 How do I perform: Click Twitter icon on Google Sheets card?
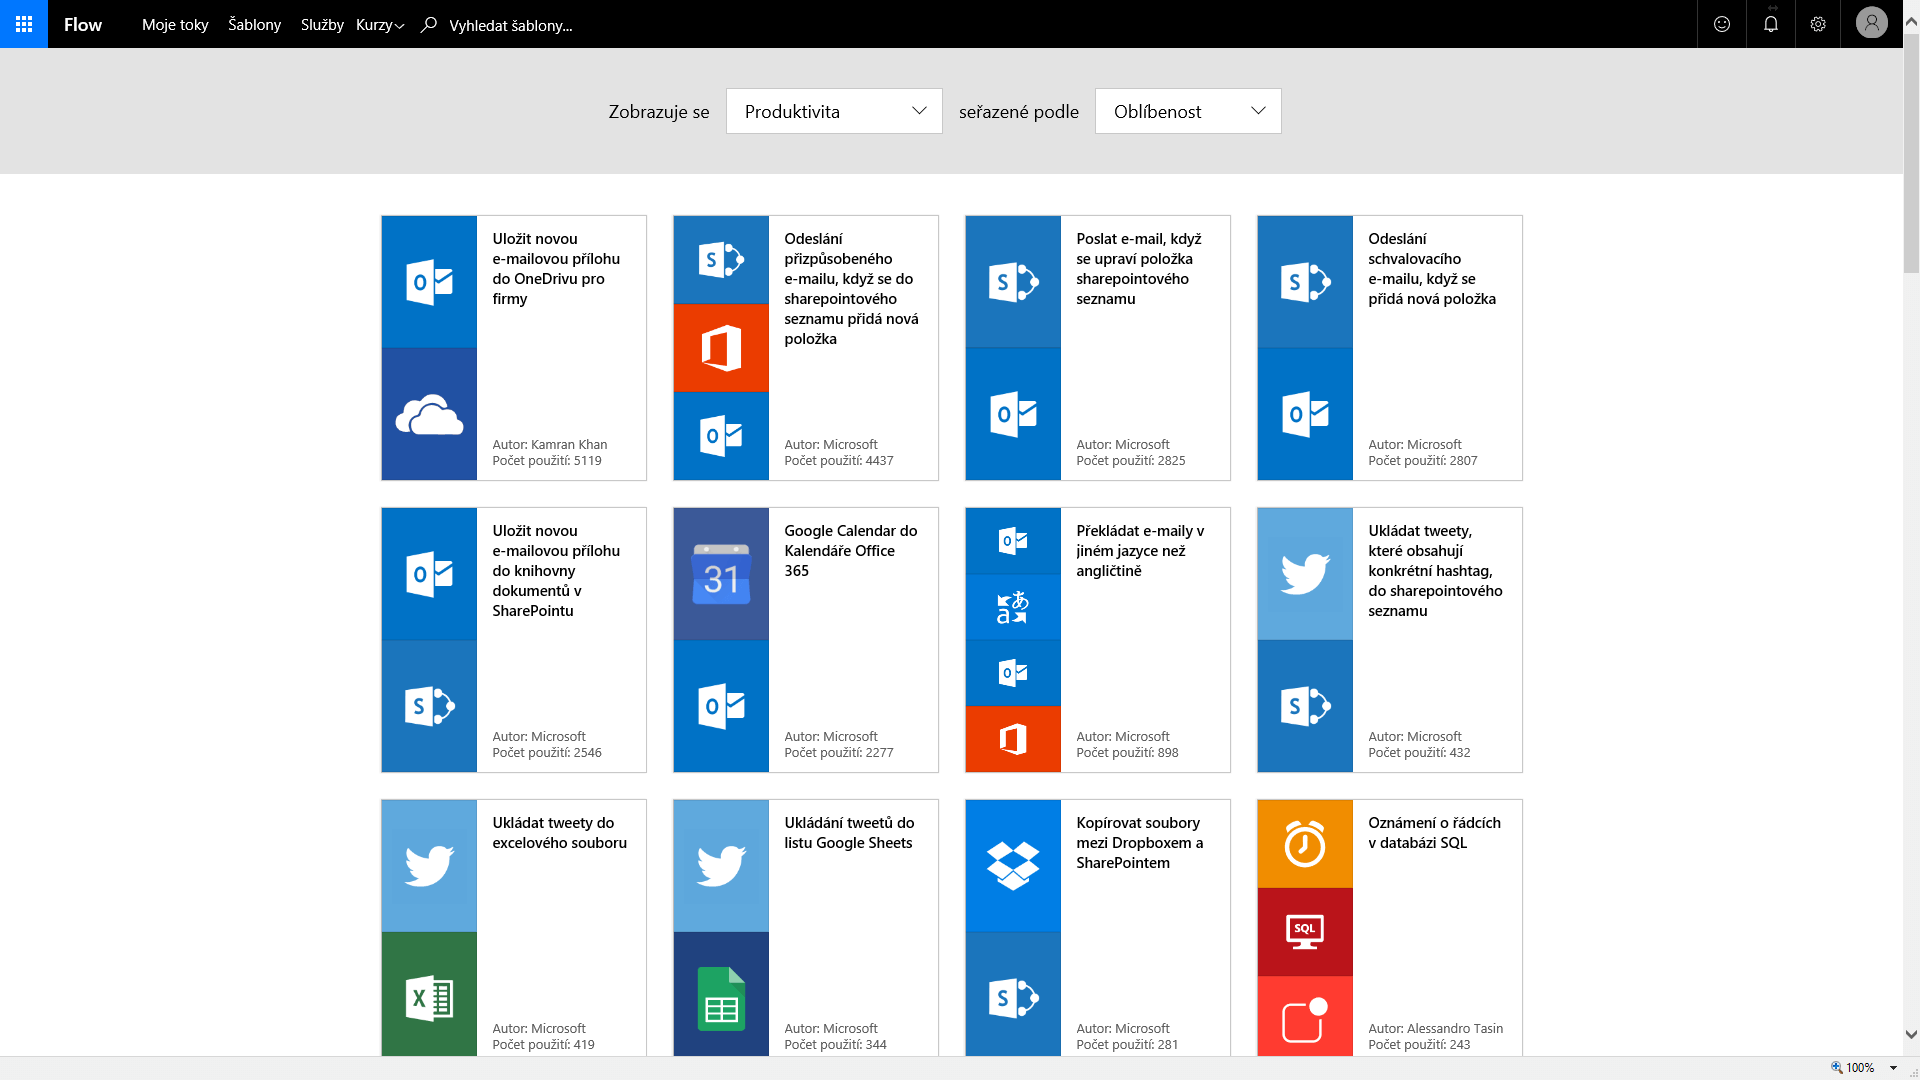click(x=721, y=866)
